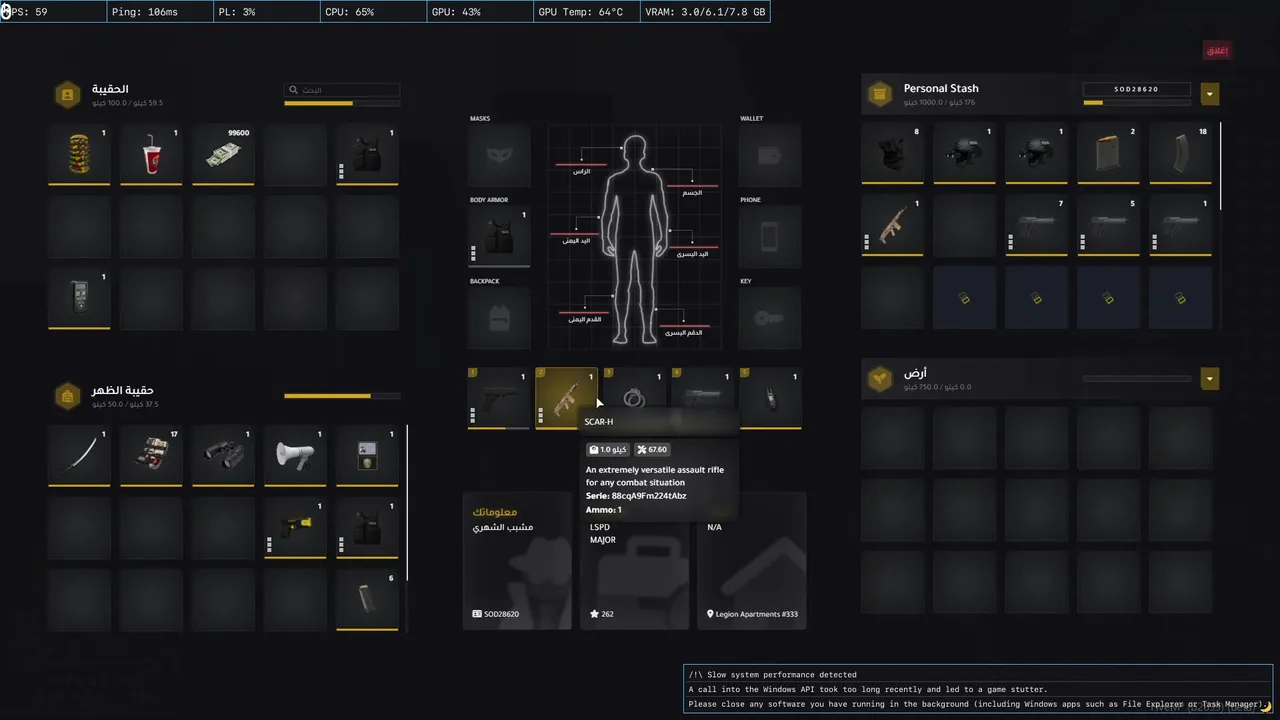Click the left hand (اليد اليسرى) label

[692, 254]
